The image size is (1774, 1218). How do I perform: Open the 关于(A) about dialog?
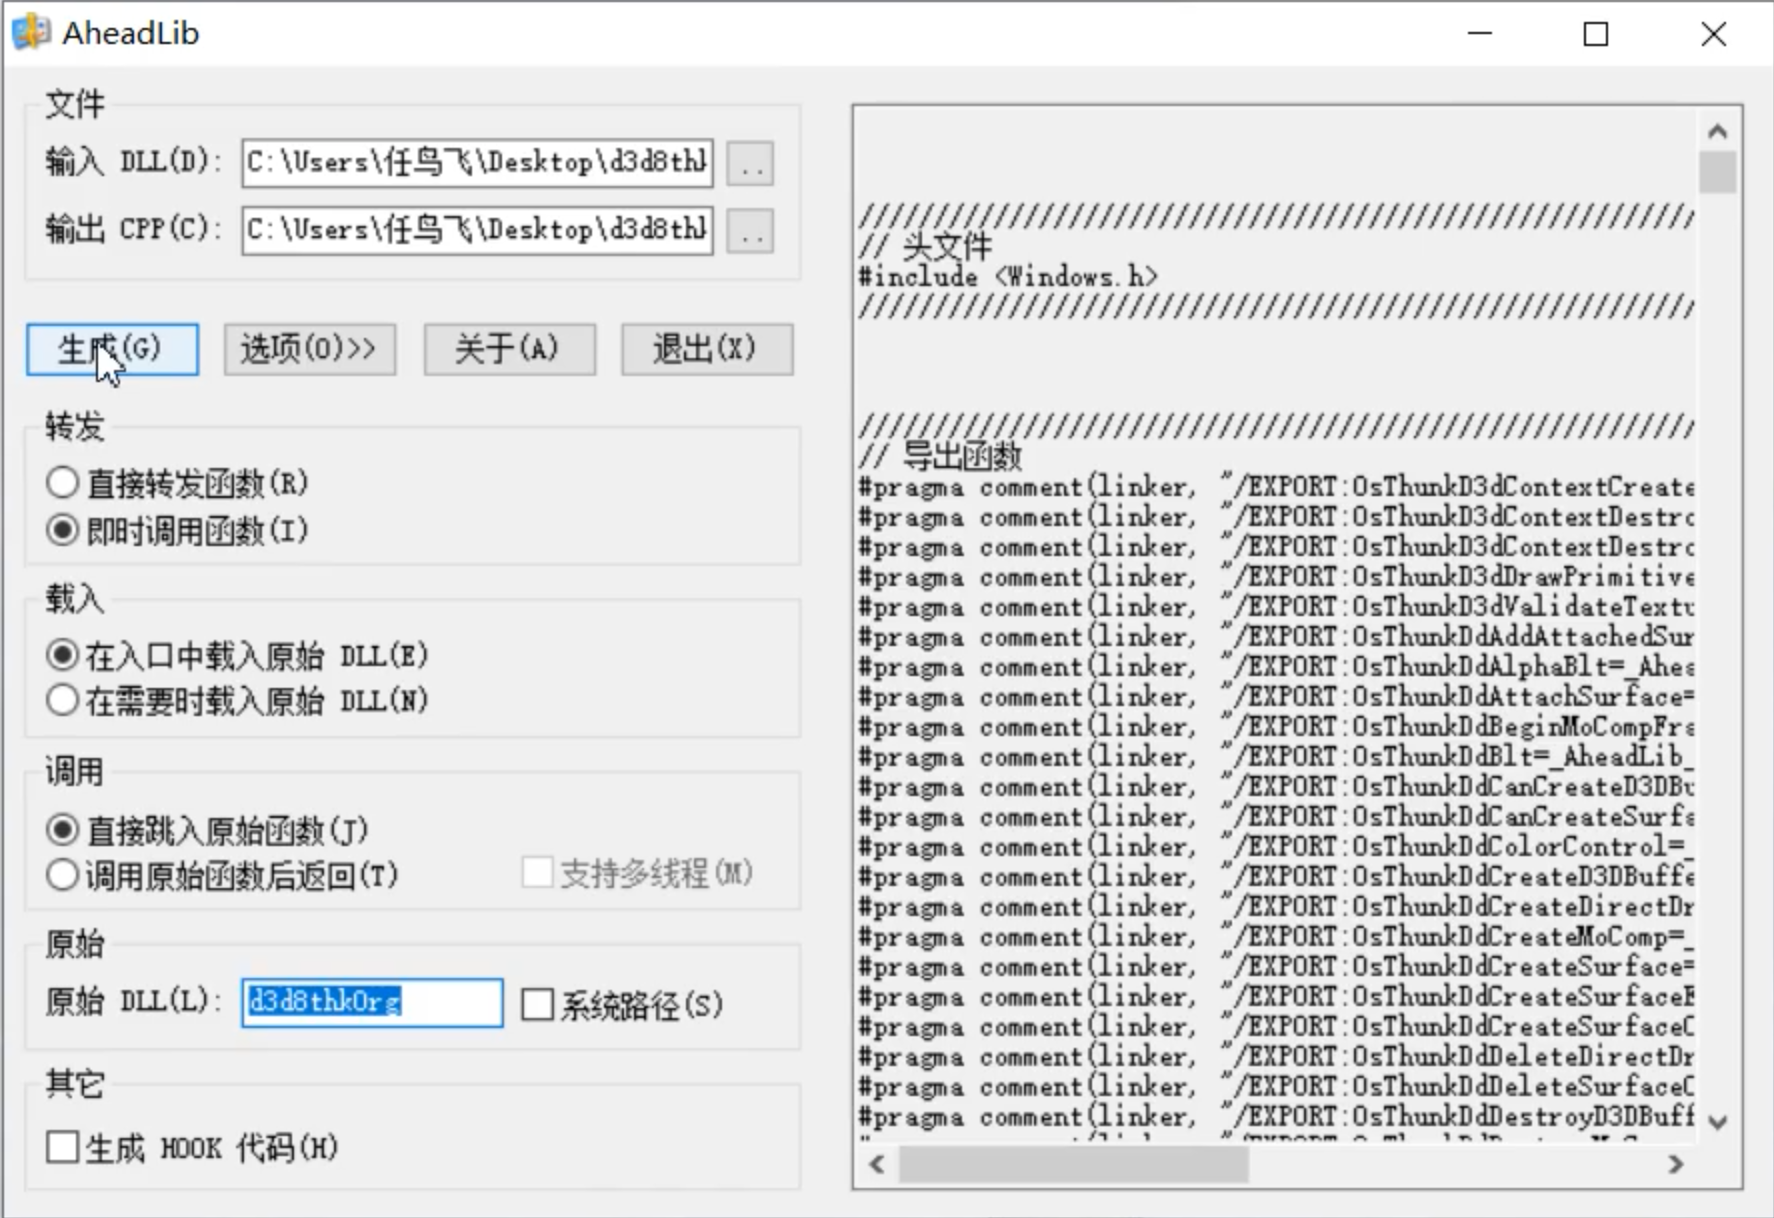509,349
